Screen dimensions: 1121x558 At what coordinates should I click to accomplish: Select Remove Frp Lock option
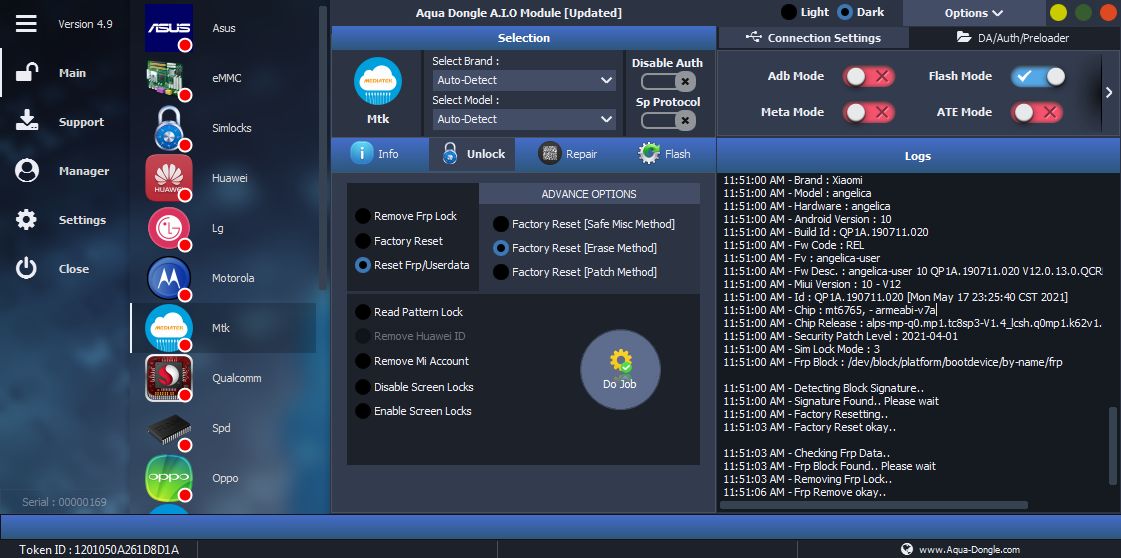click(x=363, y=216)
